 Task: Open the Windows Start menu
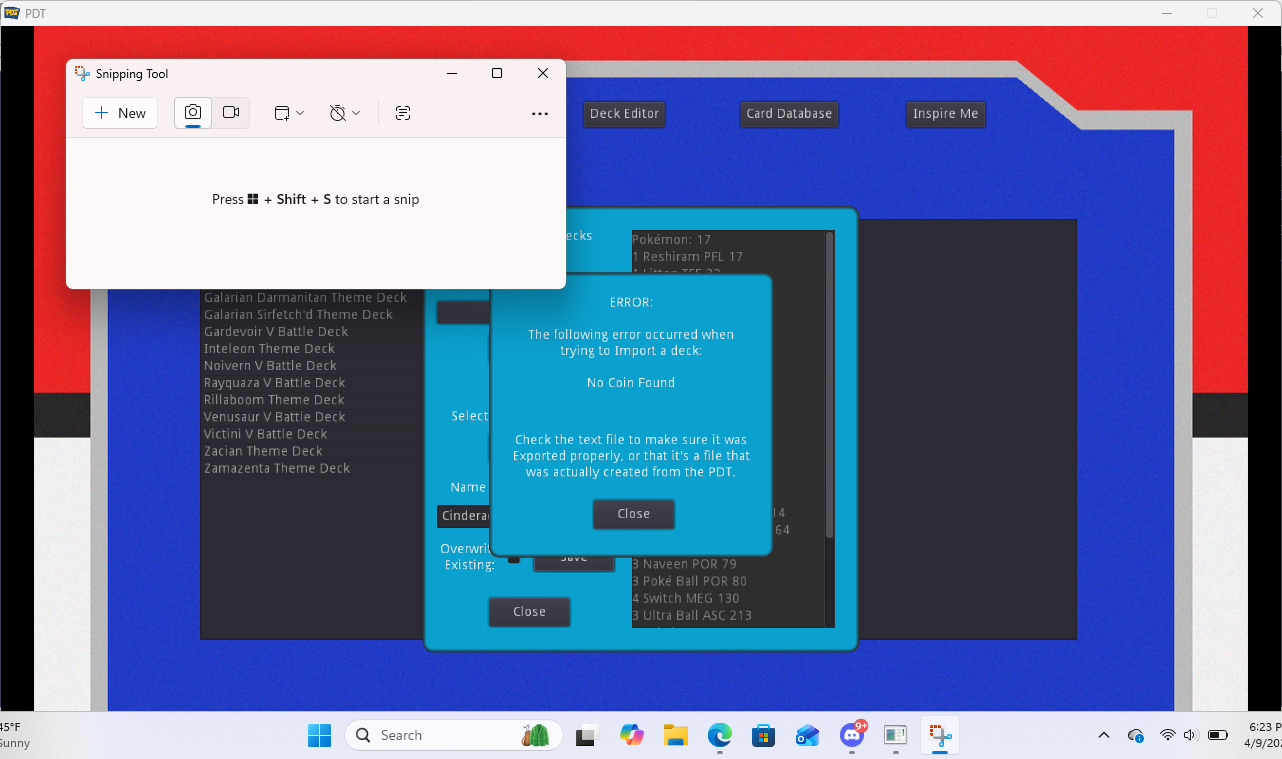coord(319,735)
